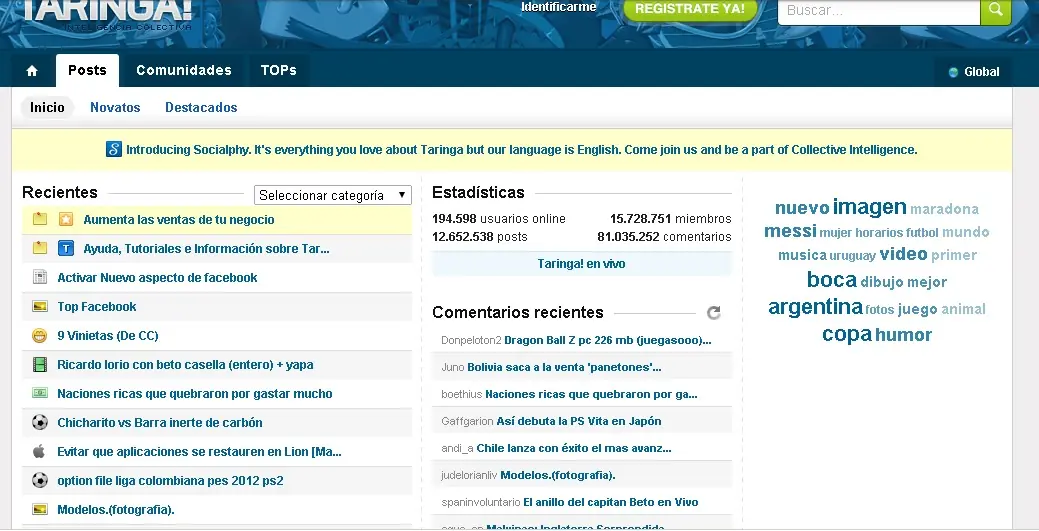Click sticky note icon of Ayuda, Tutoriales post
1039x531 pixels.
[40, 248]
